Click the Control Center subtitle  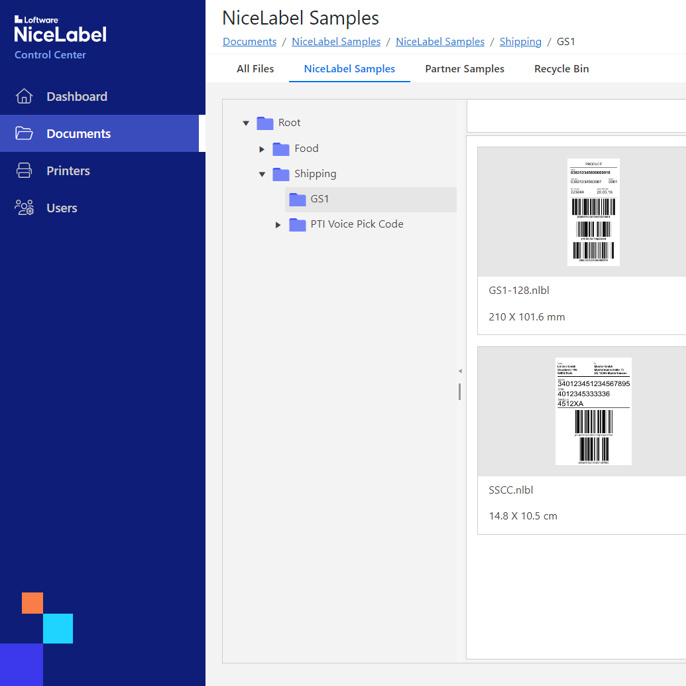(x=50, y=55)
